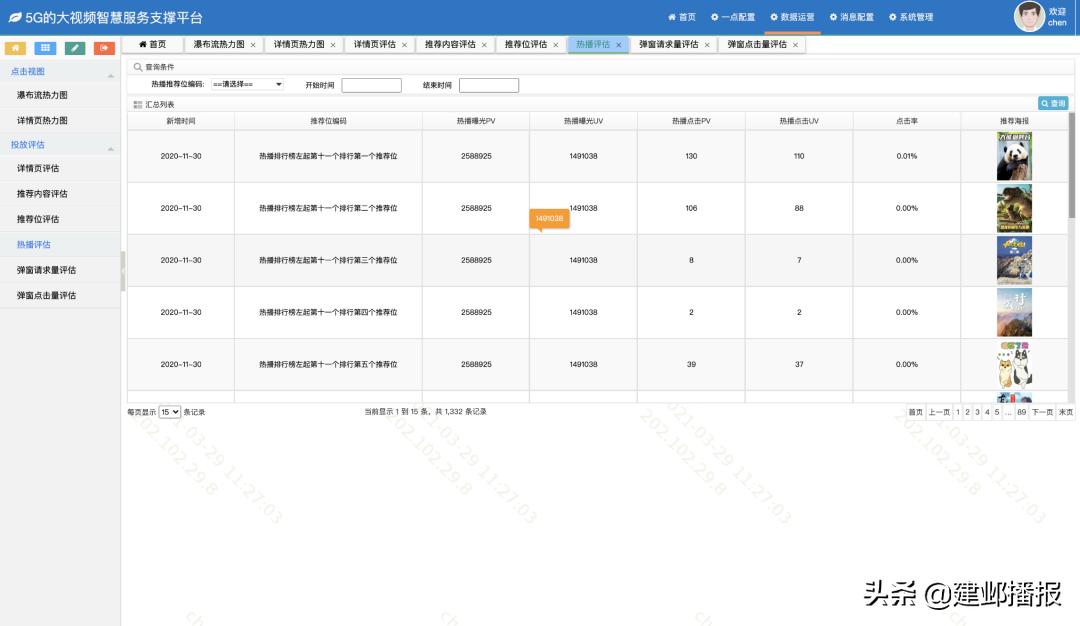
Task: Go to page 4 using the pagination links
Action: pos(986,410)
